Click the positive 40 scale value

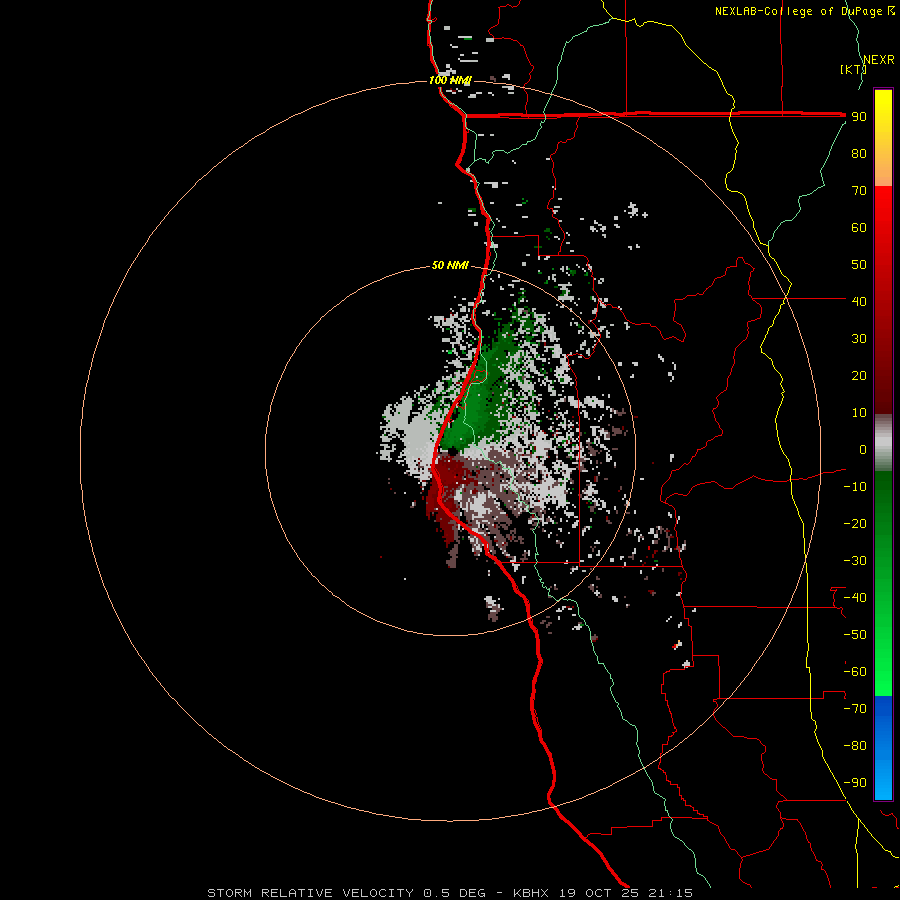tap(859, 302)
